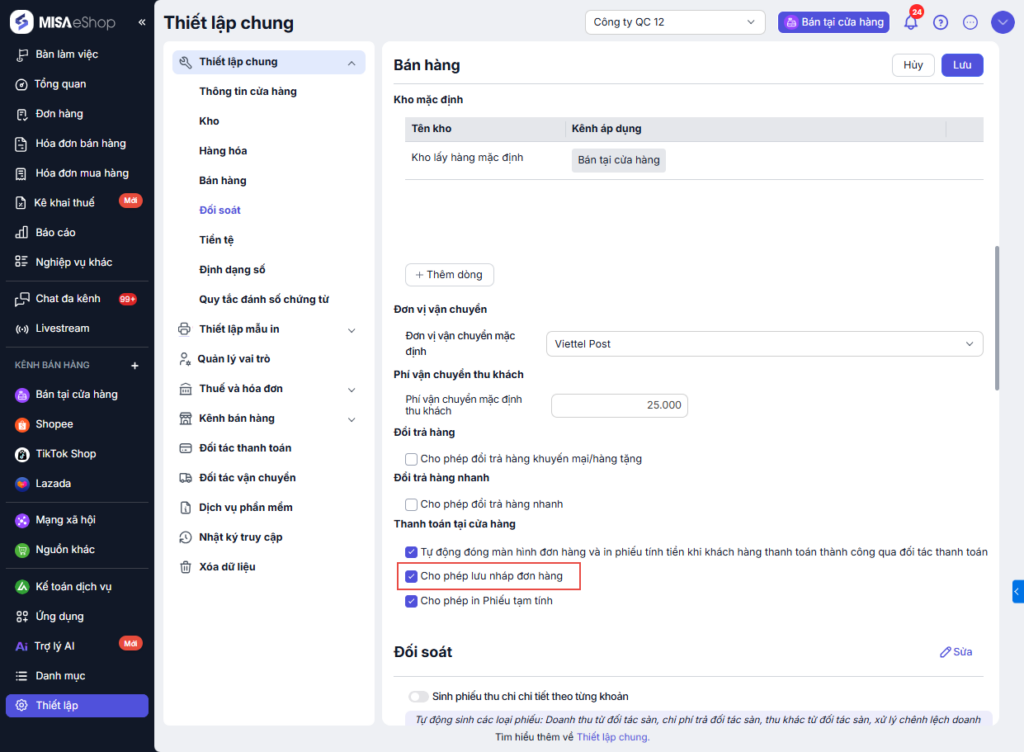Click the Kế toán dịch vụ icon
The width and height of the screenshot is (1024, 752).
coord(22,587)
